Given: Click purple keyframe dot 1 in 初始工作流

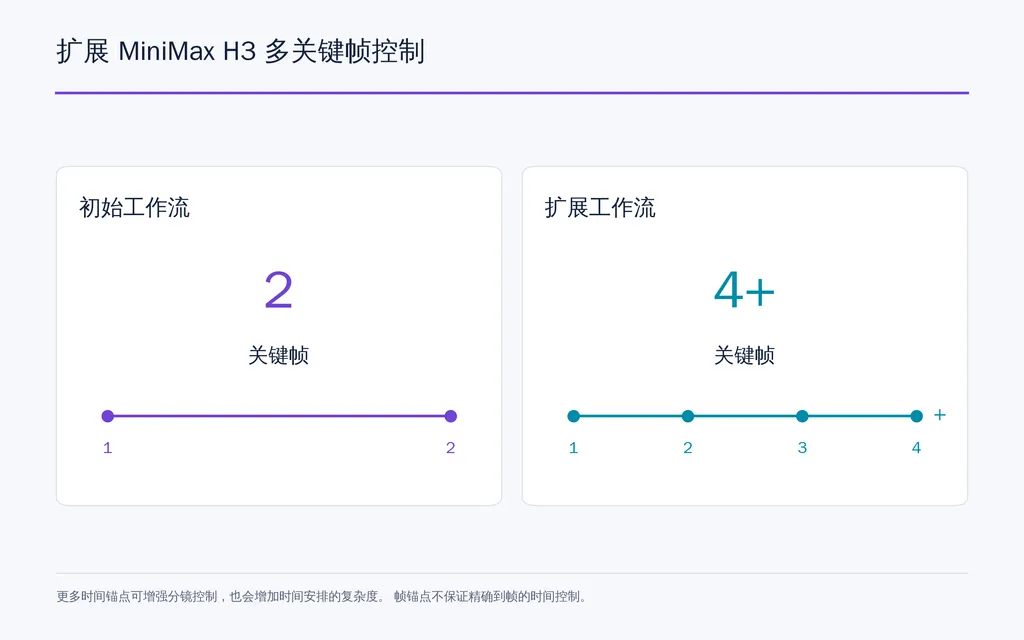Looking at the screenshot, I should 108,416.
